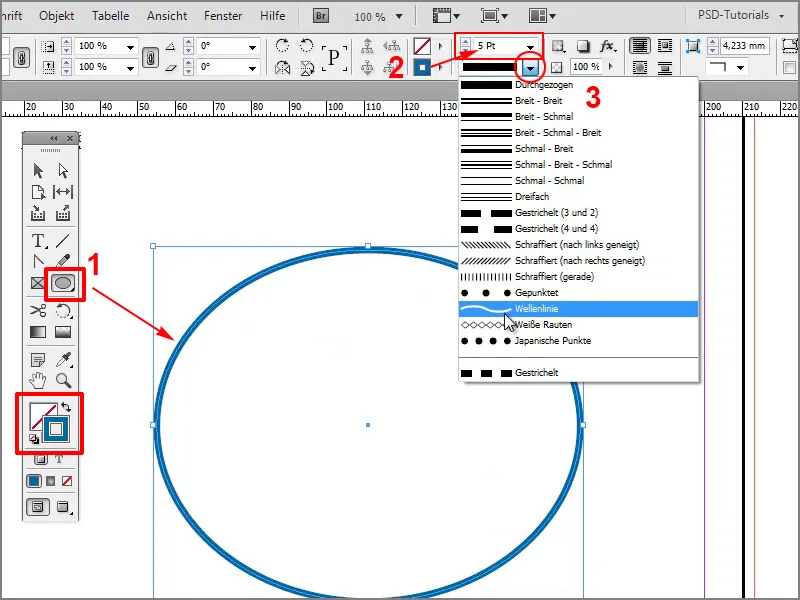
Task: Select the Note tool
Action: pos(38,360)
